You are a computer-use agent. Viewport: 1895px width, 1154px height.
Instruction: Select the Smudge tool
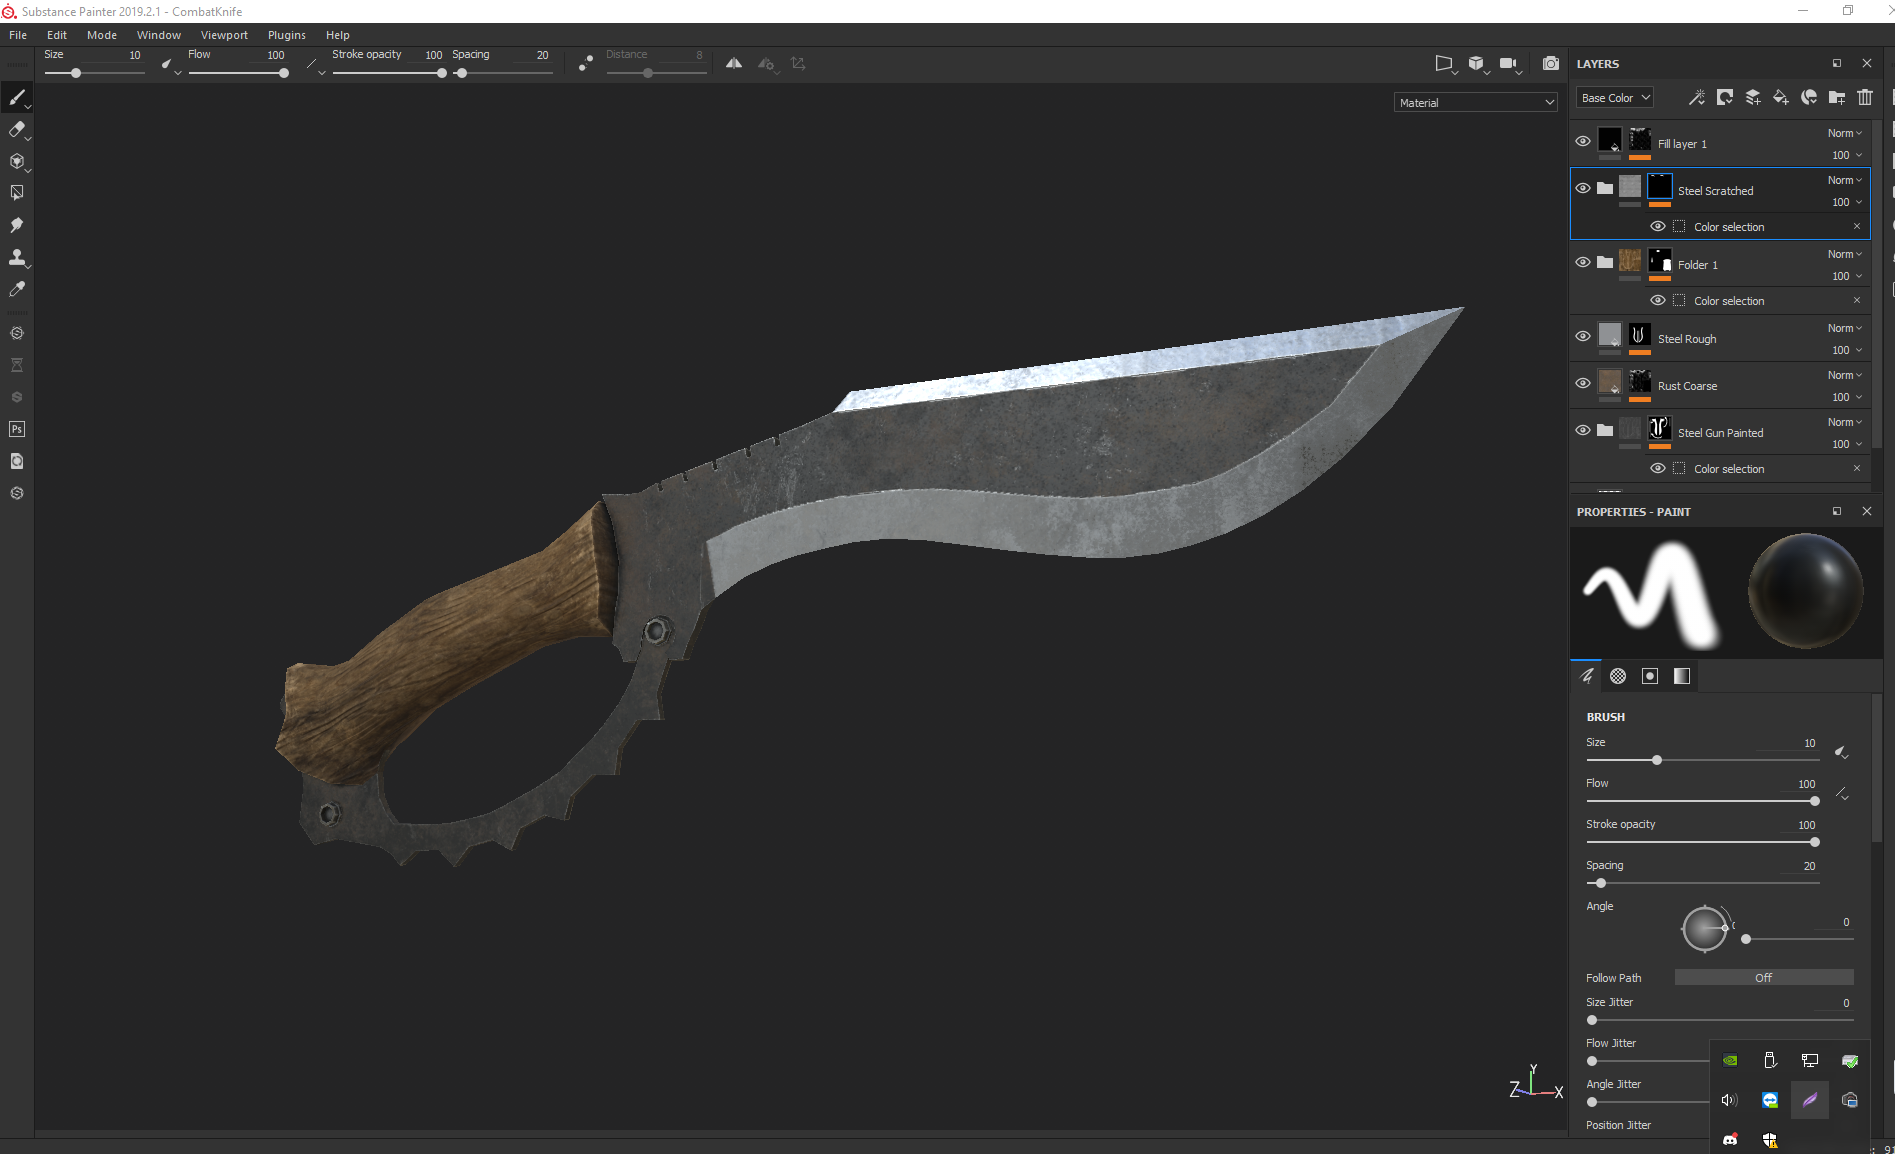(17, 225)
